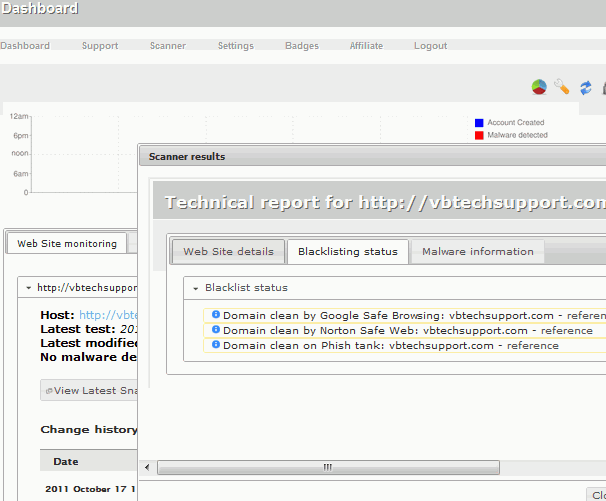Click the blue refresh arrows icon
This screenshot has height=501, width=606.
click(x=586, y=88)
